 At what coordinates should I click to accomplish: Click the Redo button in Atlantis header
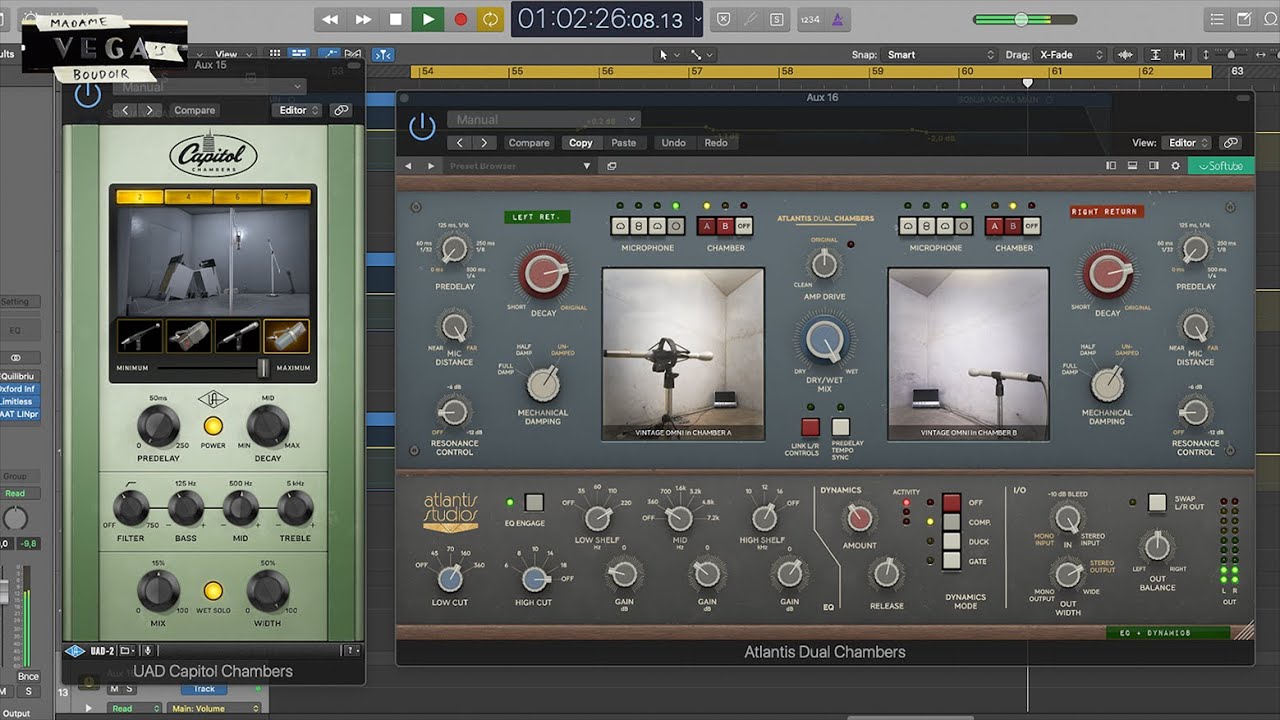(716, 143)
